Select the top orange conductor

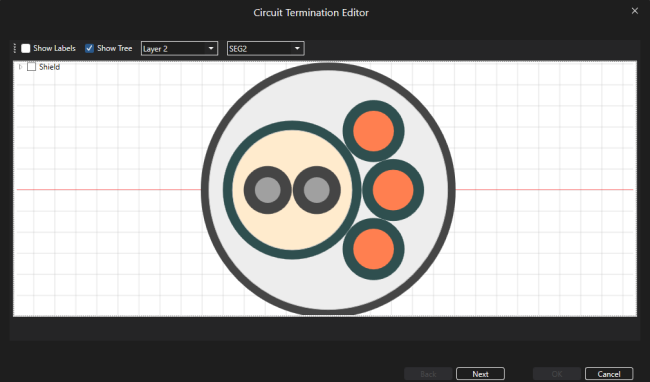coord(374,131)
